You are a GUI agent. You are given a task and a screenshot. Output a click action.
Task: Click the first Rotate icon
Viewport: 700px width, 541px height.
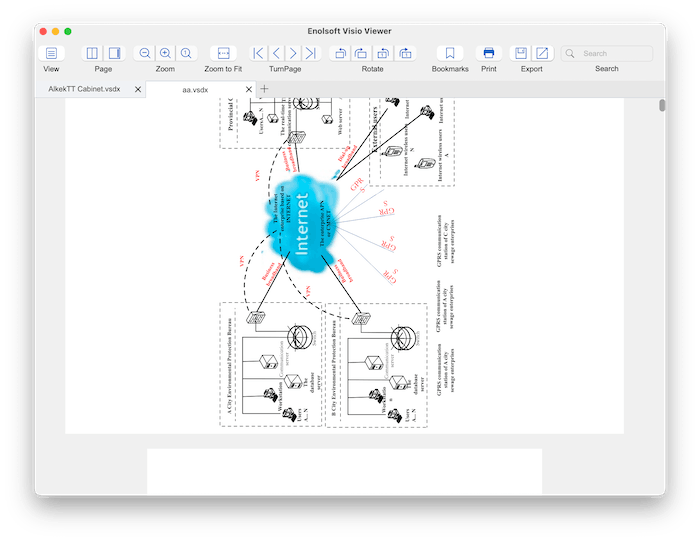coord(340,53)
